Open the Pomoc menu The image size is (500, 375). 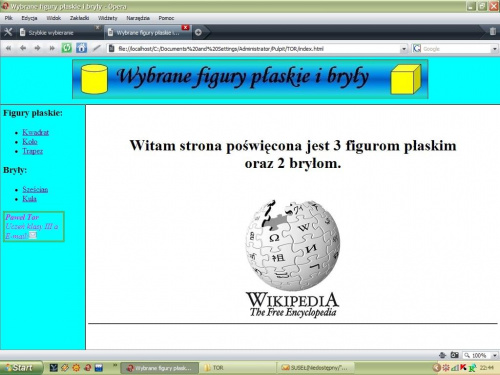pos(166,18)
